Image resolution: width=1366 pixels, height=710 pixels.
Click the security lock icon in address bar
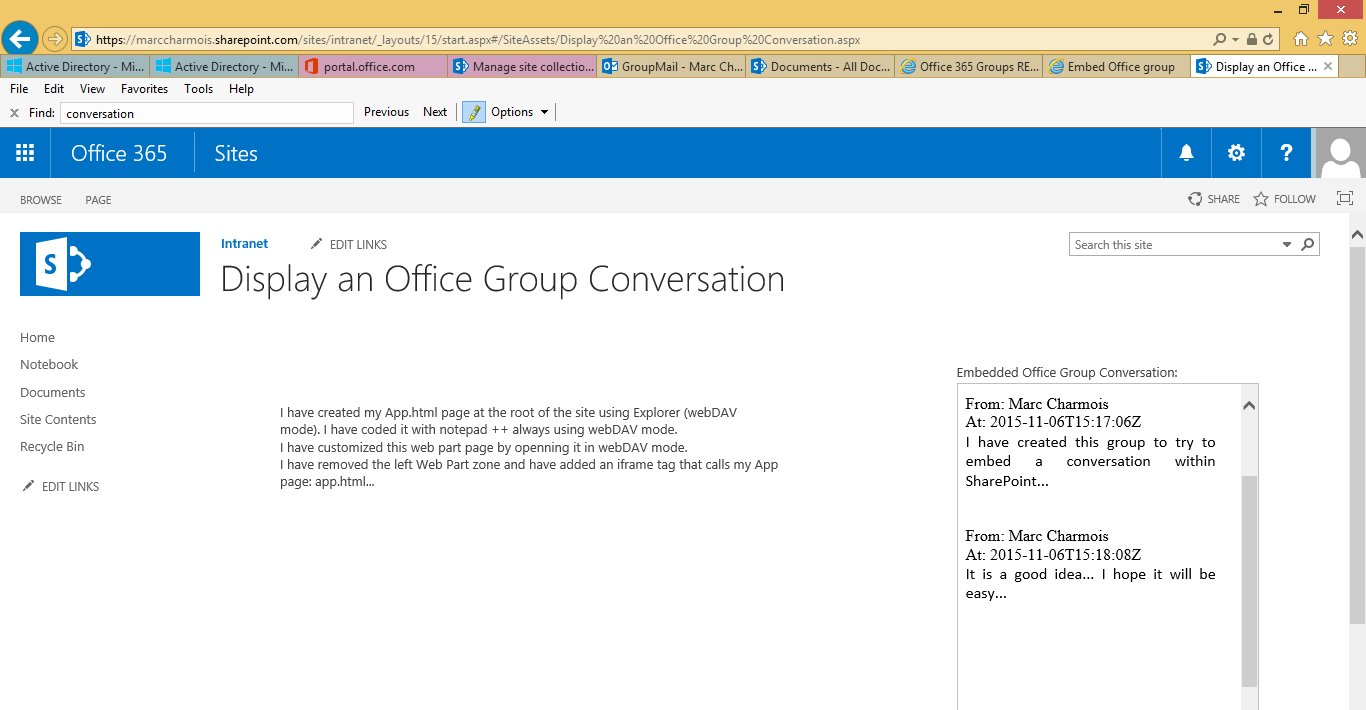[x=1252, y=40]
